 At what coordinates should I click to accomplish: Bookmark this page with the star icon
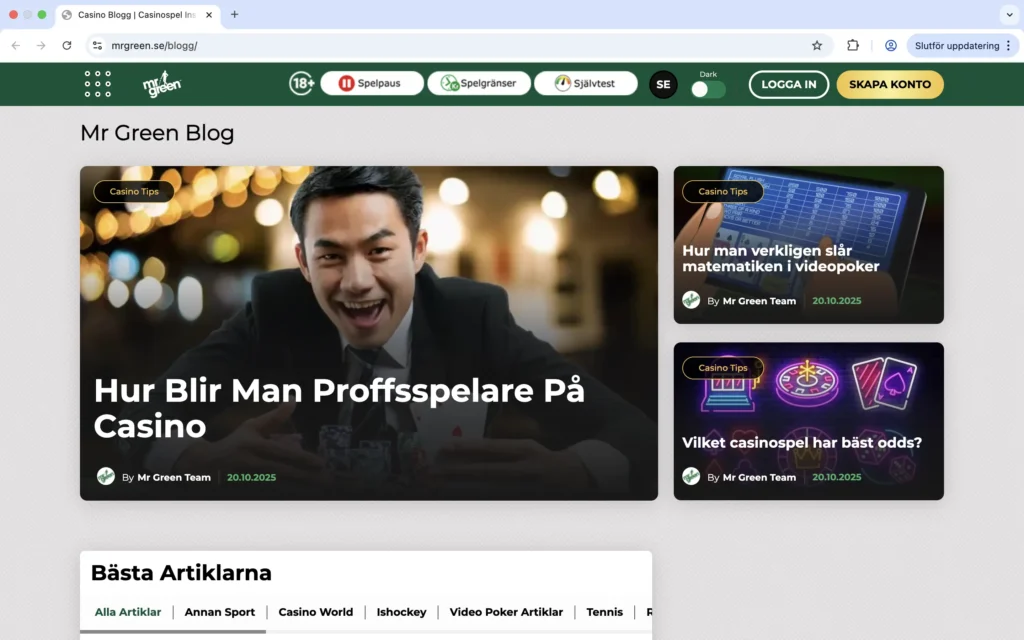(x=817, y=46)
